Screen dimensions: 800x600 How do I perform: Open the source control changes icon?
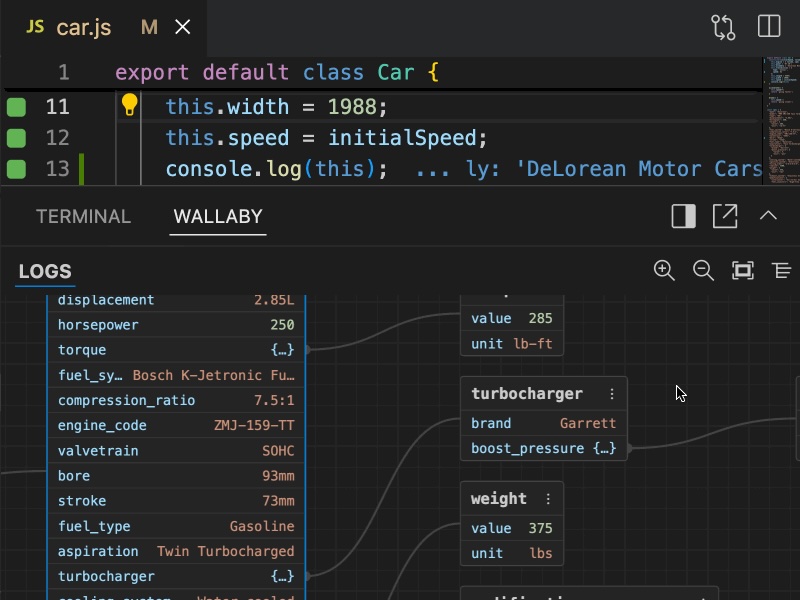click(x=723, y=27)
